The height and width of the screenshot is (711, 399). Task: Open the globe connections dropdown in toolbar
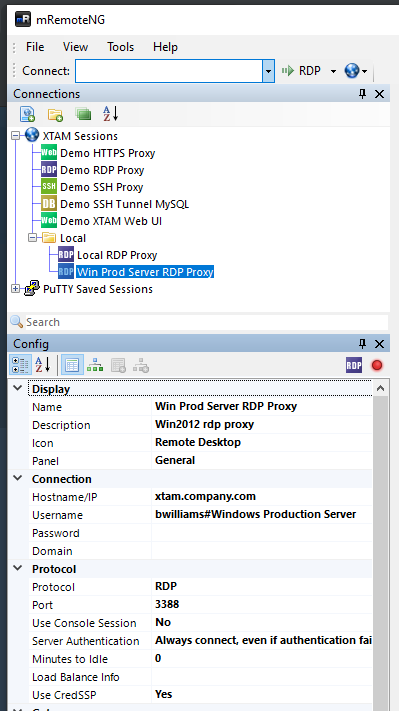[x=356, y=71]
